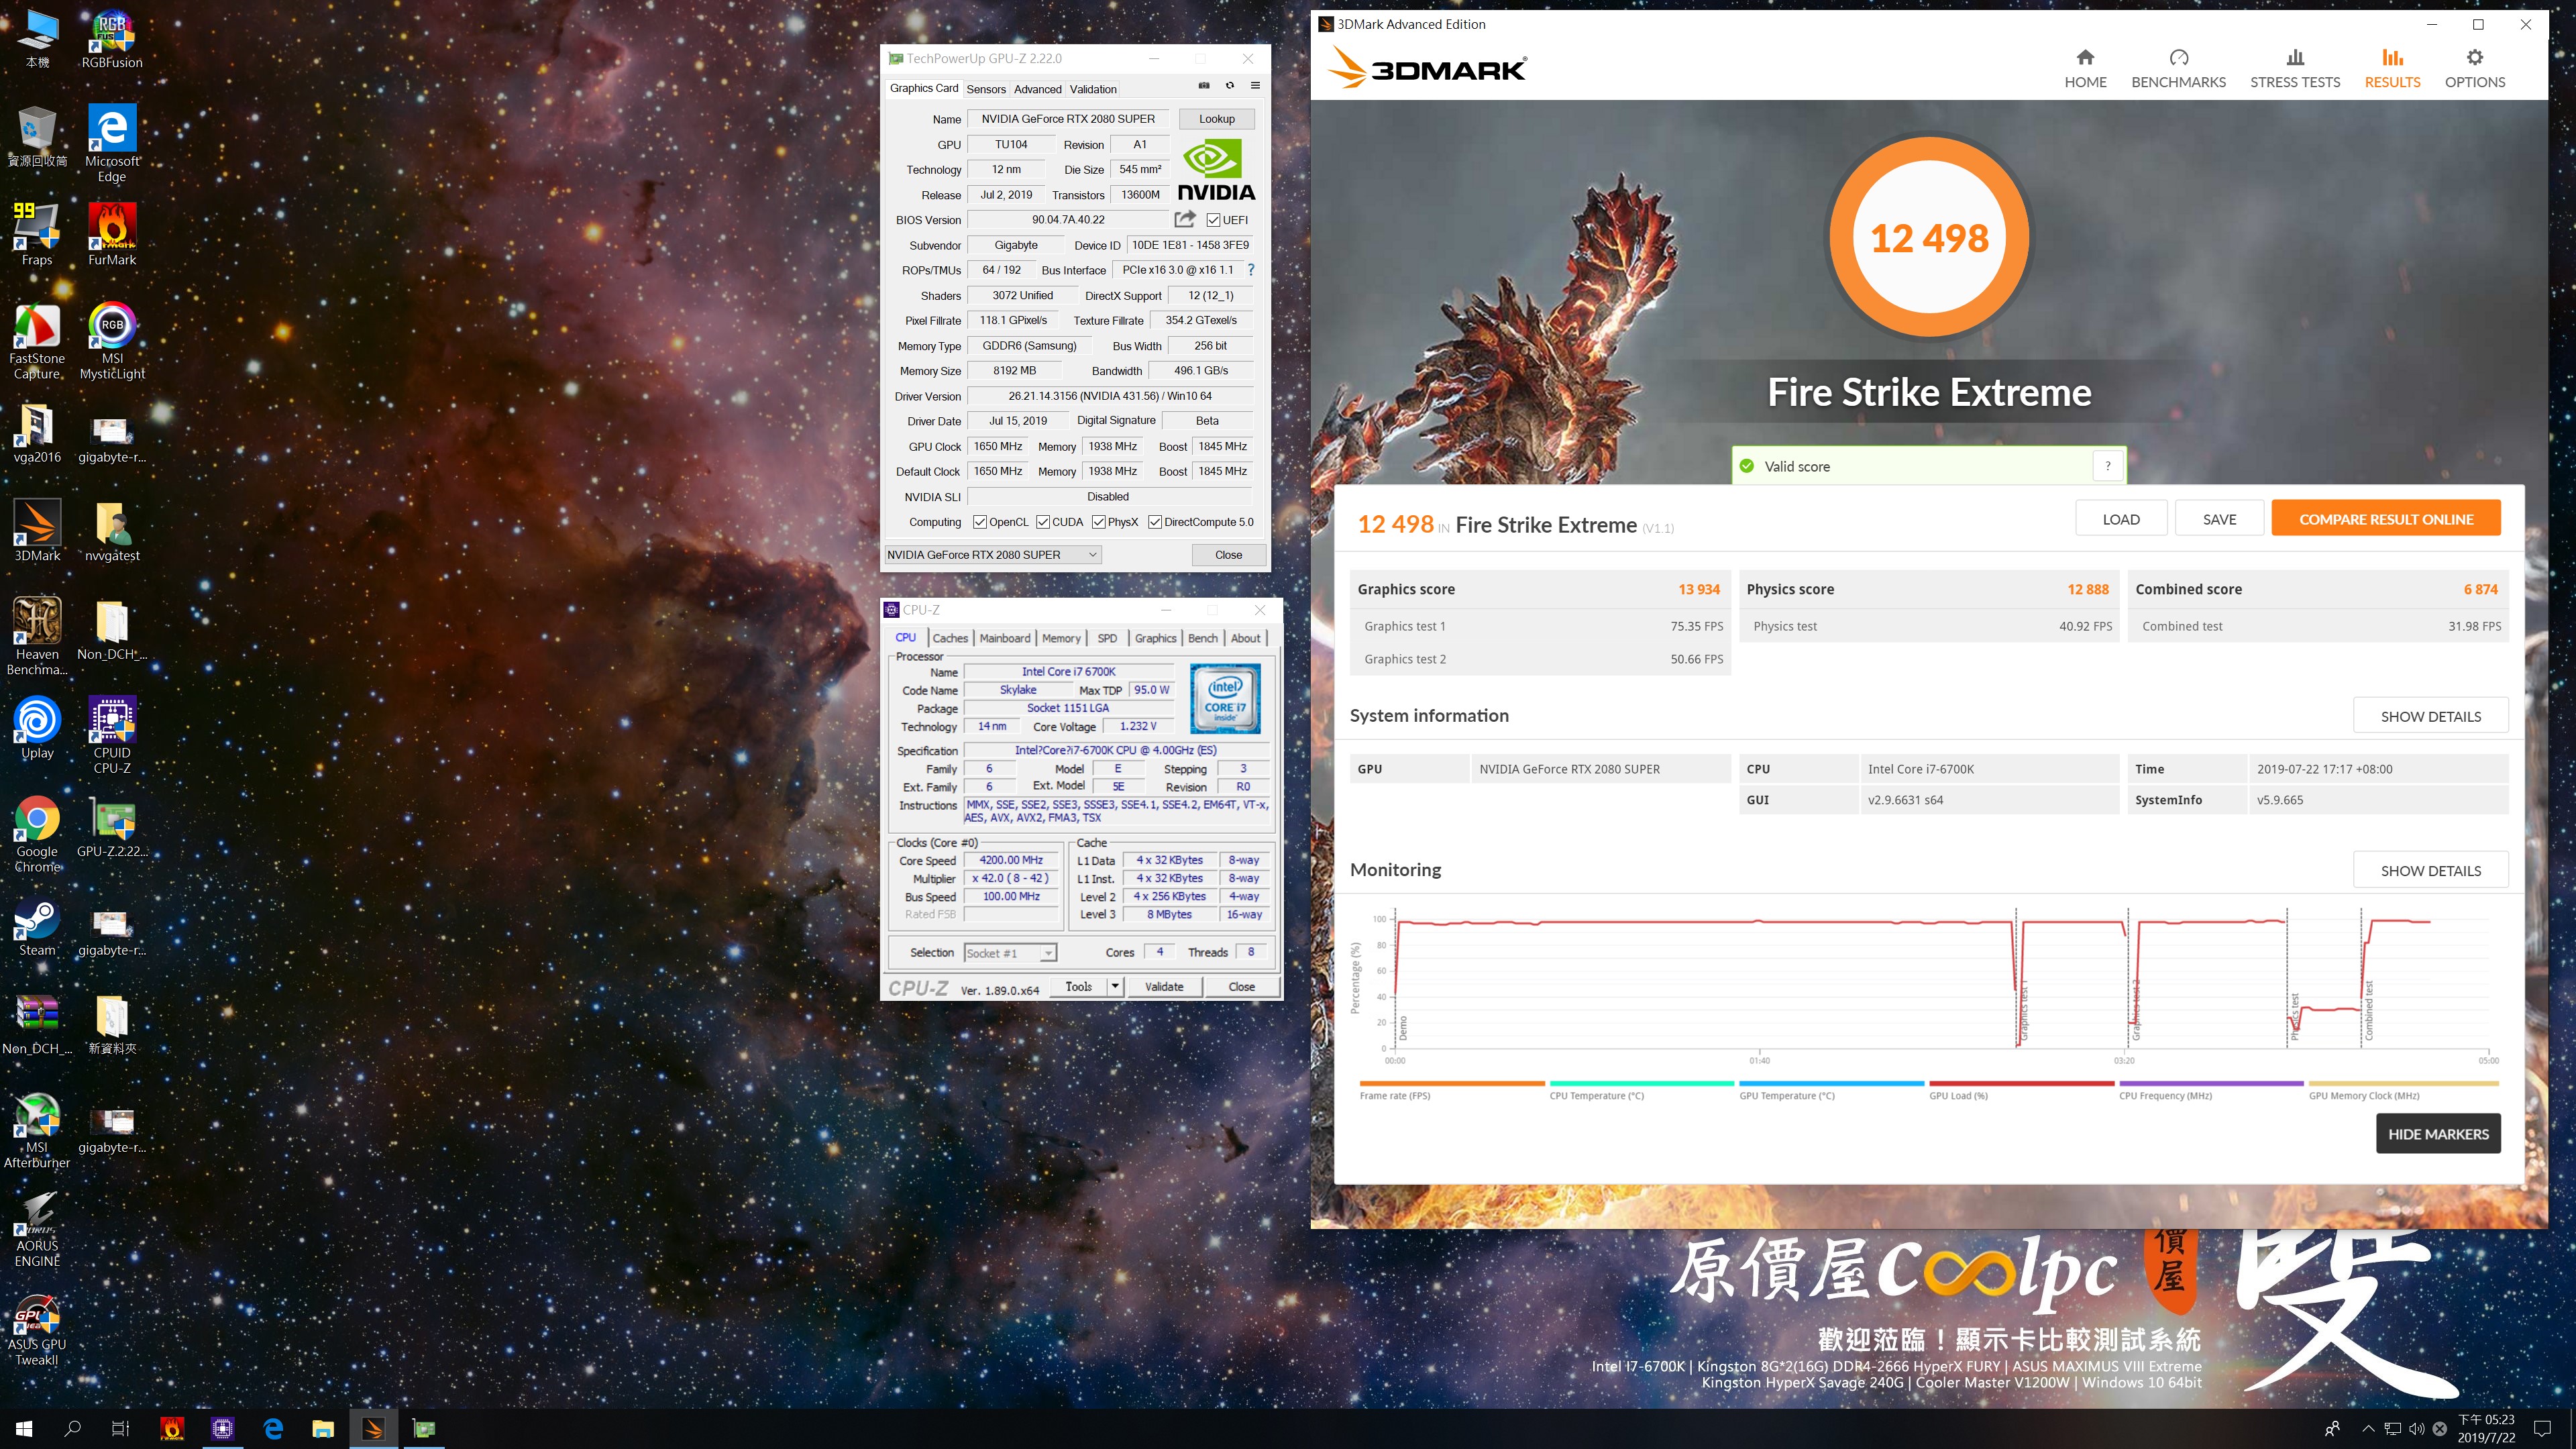
Task: Select the MSI Afterburner desktop icon
Action: click(37, 1130)
